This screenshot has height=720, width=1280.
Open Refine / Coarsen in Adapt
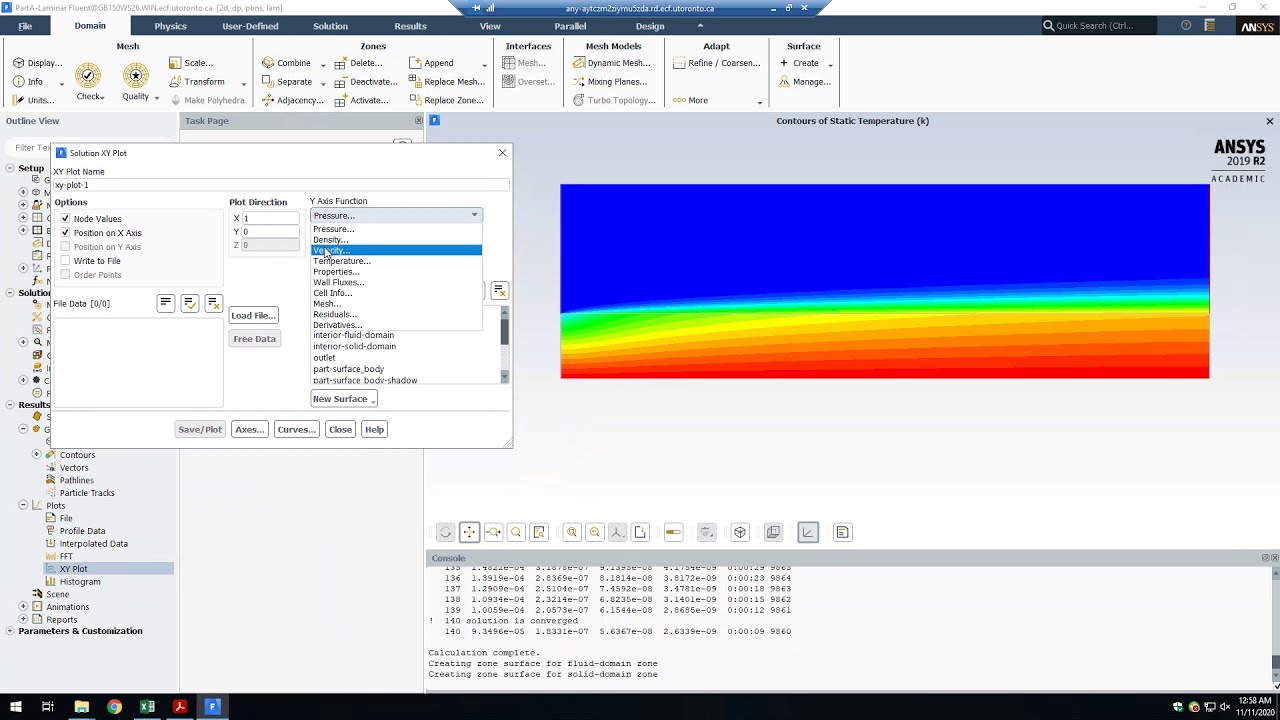click(x=717, y=63)
